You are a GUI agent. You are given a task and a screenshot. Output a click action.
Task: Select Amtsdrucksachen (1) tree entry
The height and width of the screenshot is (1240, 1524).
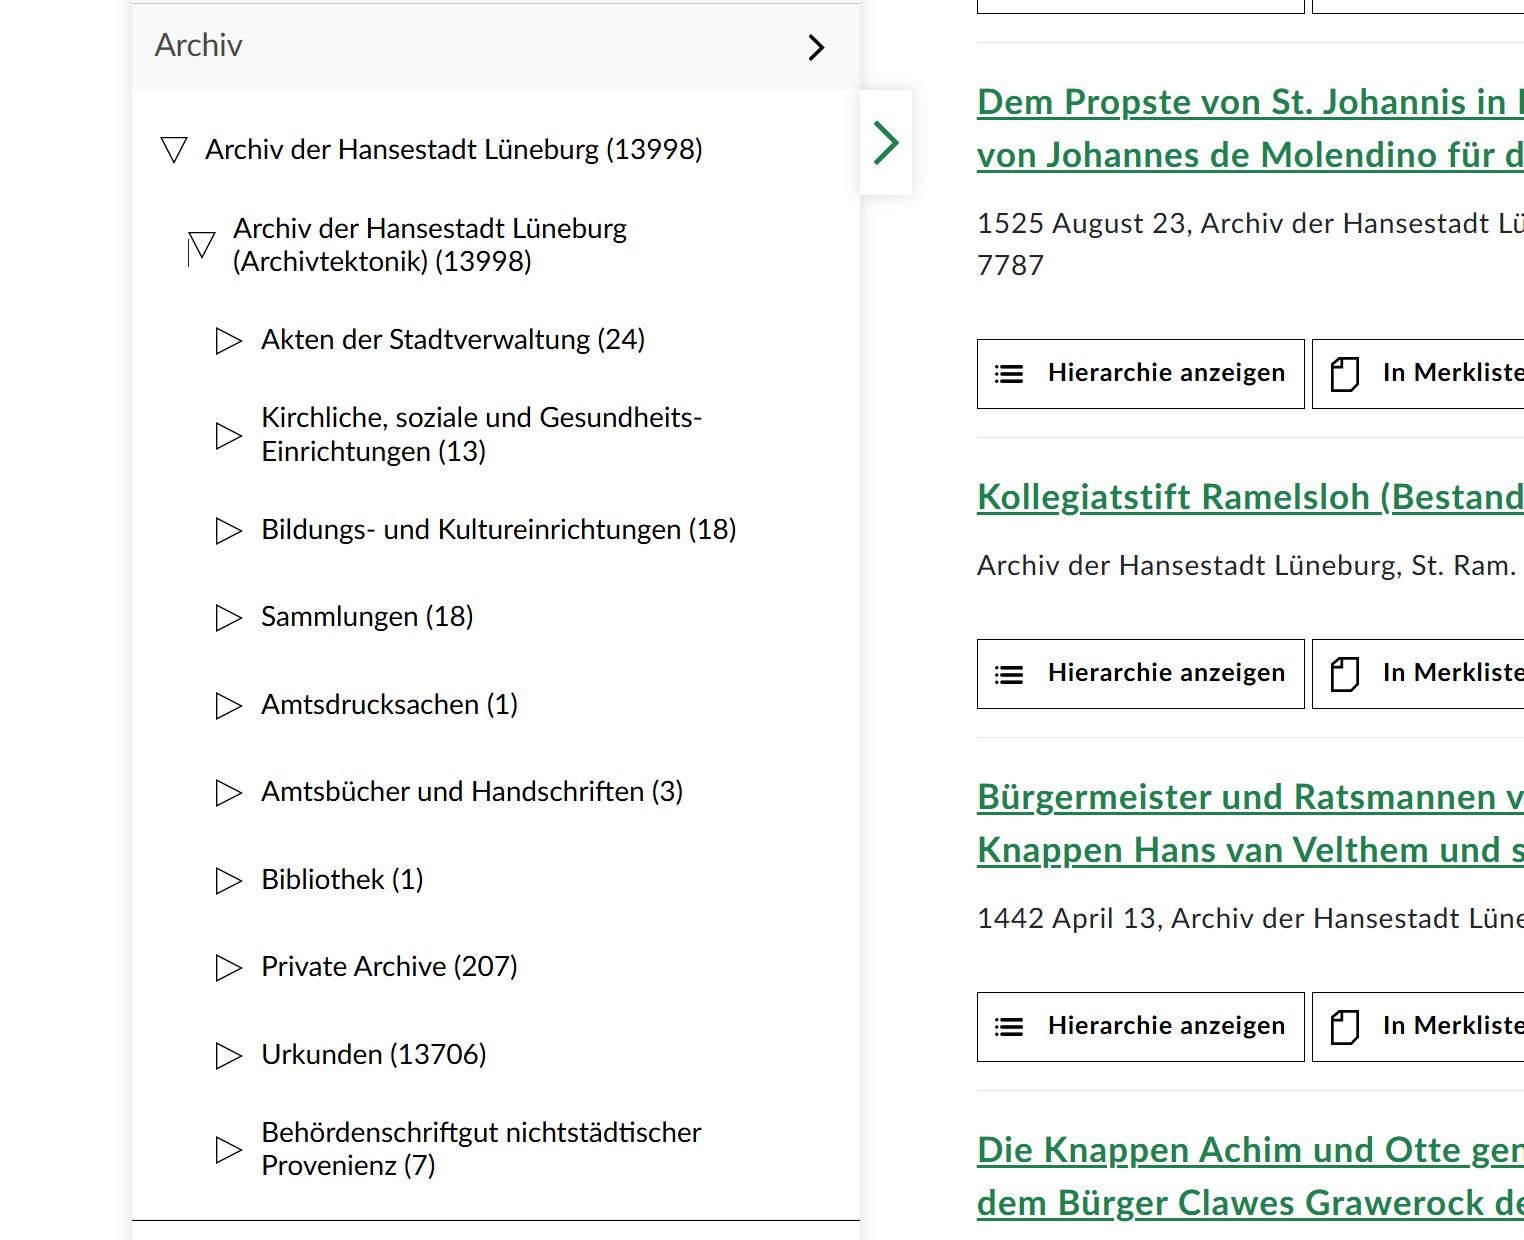coord(389,705)
